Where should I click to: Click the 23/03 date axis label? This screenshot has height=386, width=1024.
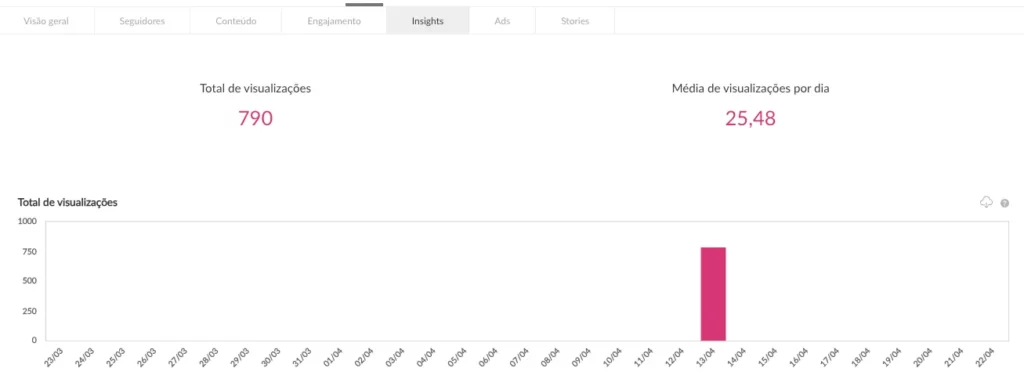click(x=54, y=358)
